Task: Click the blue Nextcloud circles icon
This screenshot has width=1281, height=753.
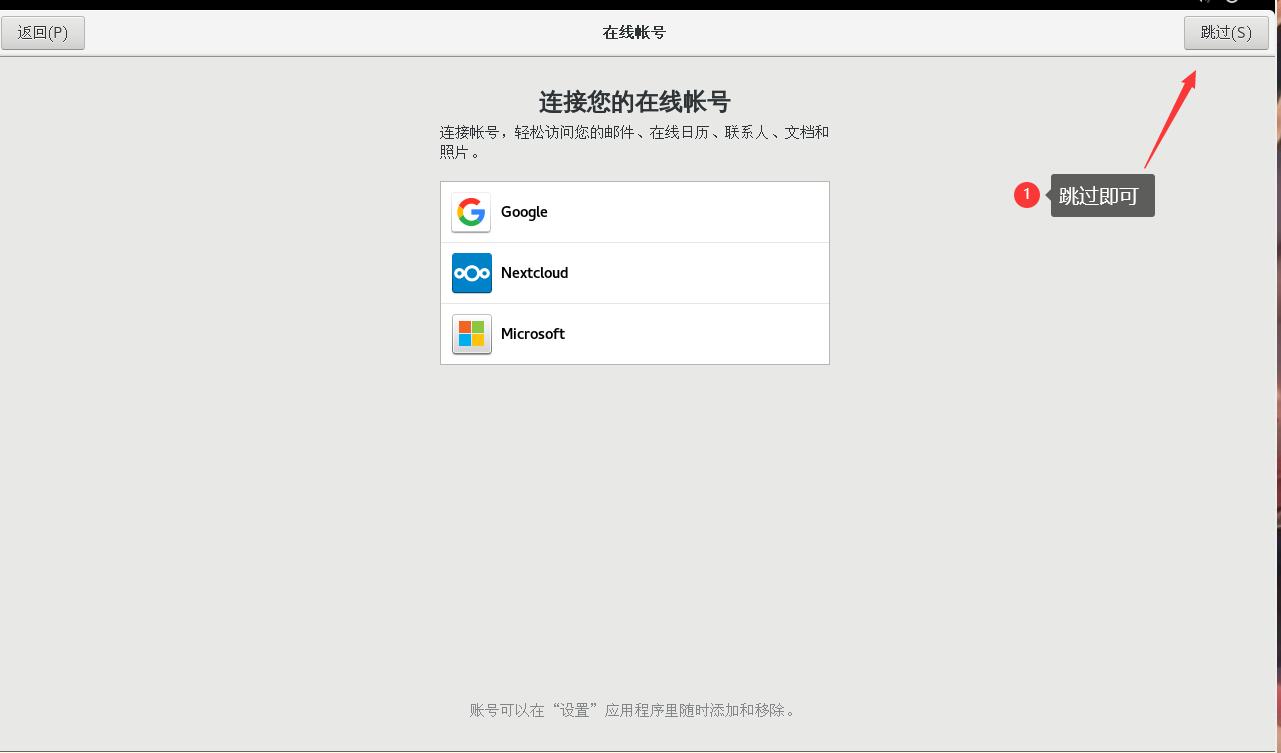Action: pos(470,273)
